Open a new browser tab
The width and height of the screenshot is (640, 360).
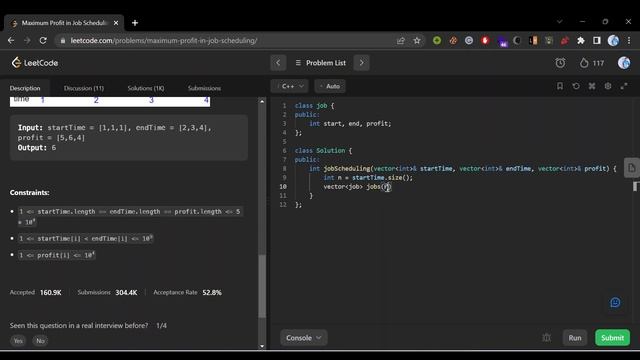(x=135, y=23)
